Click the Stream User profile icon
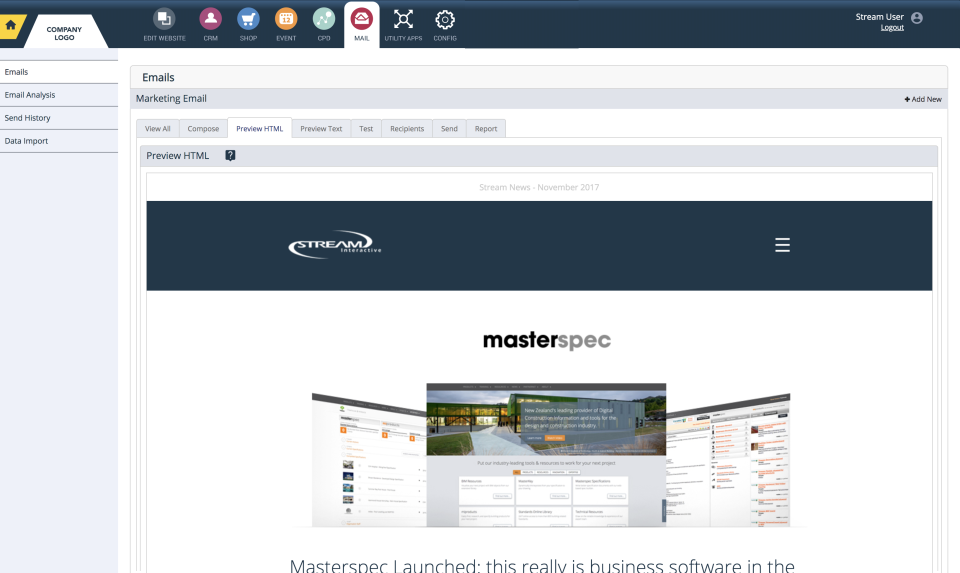This screenshot has width=960, height=573. [917, 18]
